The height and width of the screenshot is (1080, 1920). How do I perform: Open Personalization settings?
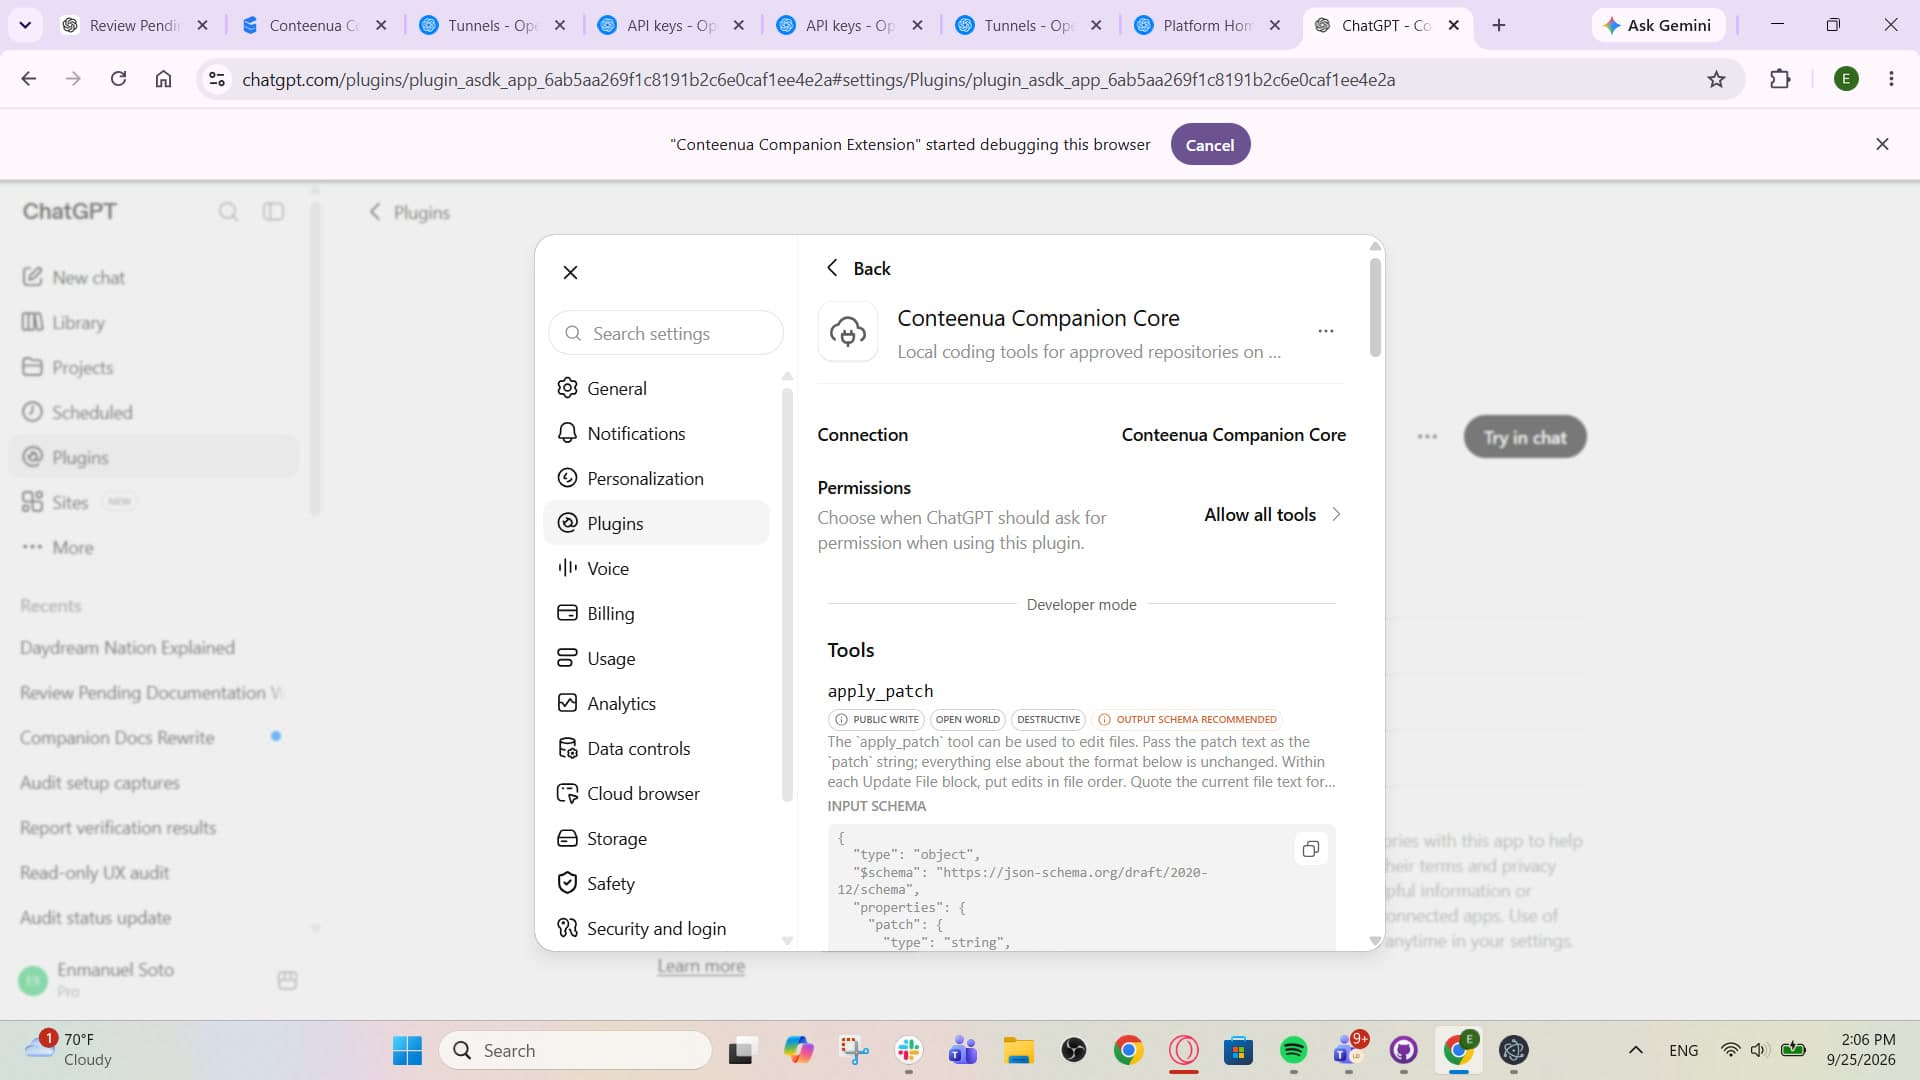pyautogui.click(x=656, y=478)
